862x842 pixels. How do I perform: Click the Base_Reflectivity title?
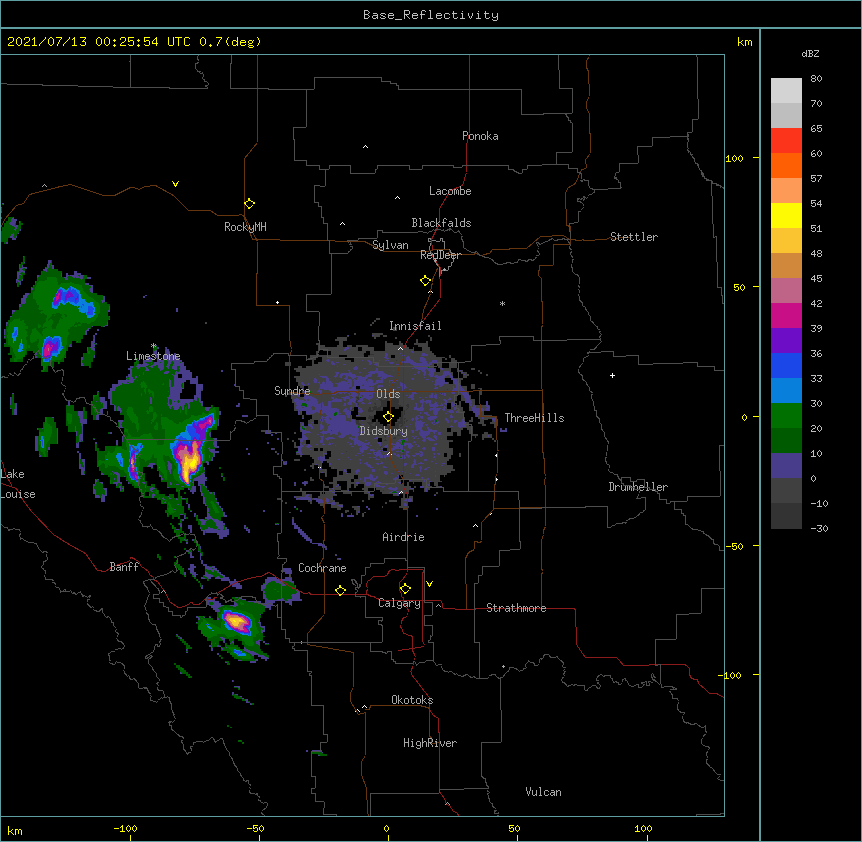(x=431, y=15)
